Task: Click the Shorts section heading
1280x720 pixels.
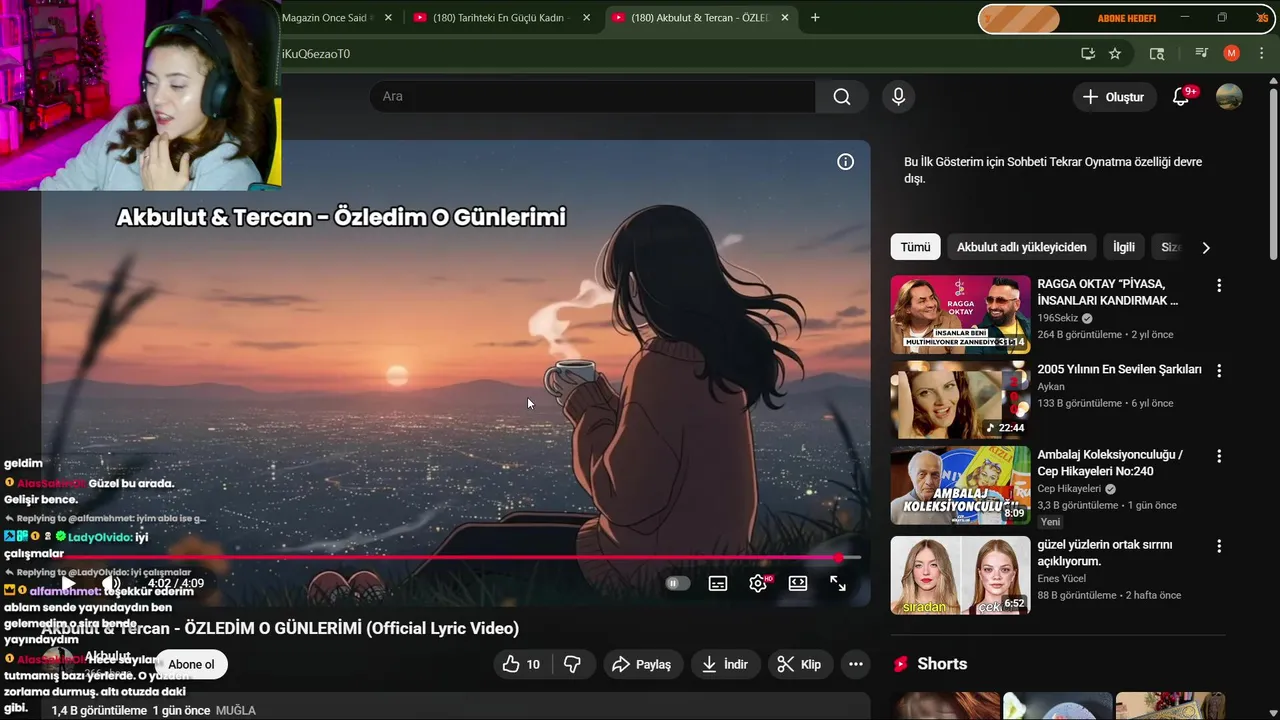Action: 942,664
